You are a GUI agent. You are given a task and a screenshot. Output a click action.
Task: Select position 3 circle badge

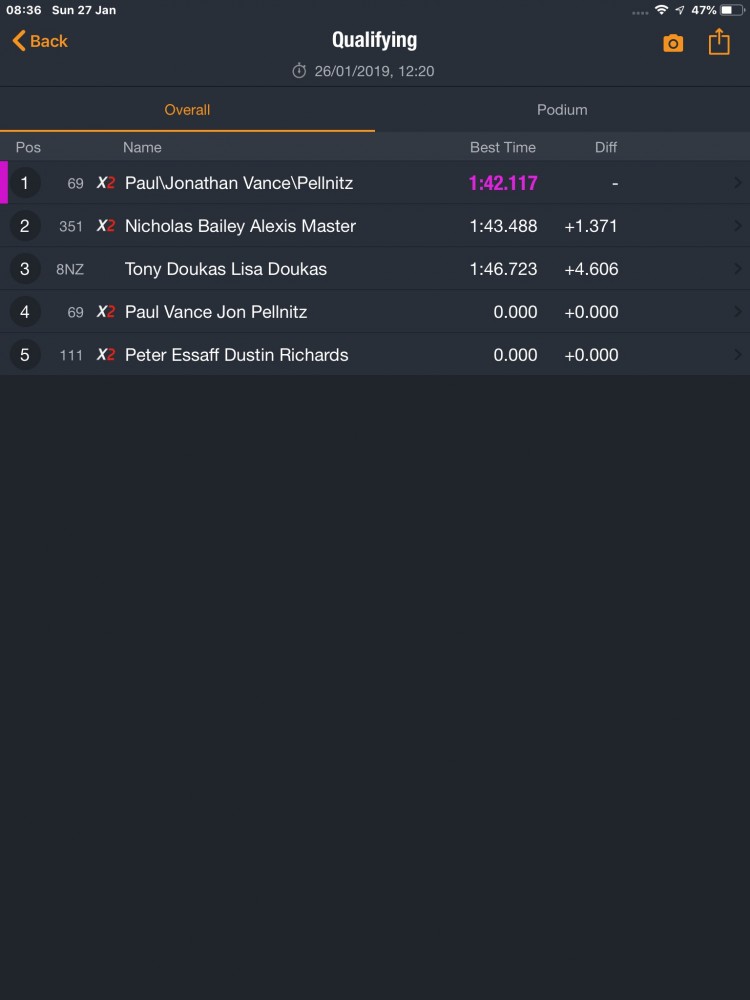pyautogui.click(x=25, y=268)
